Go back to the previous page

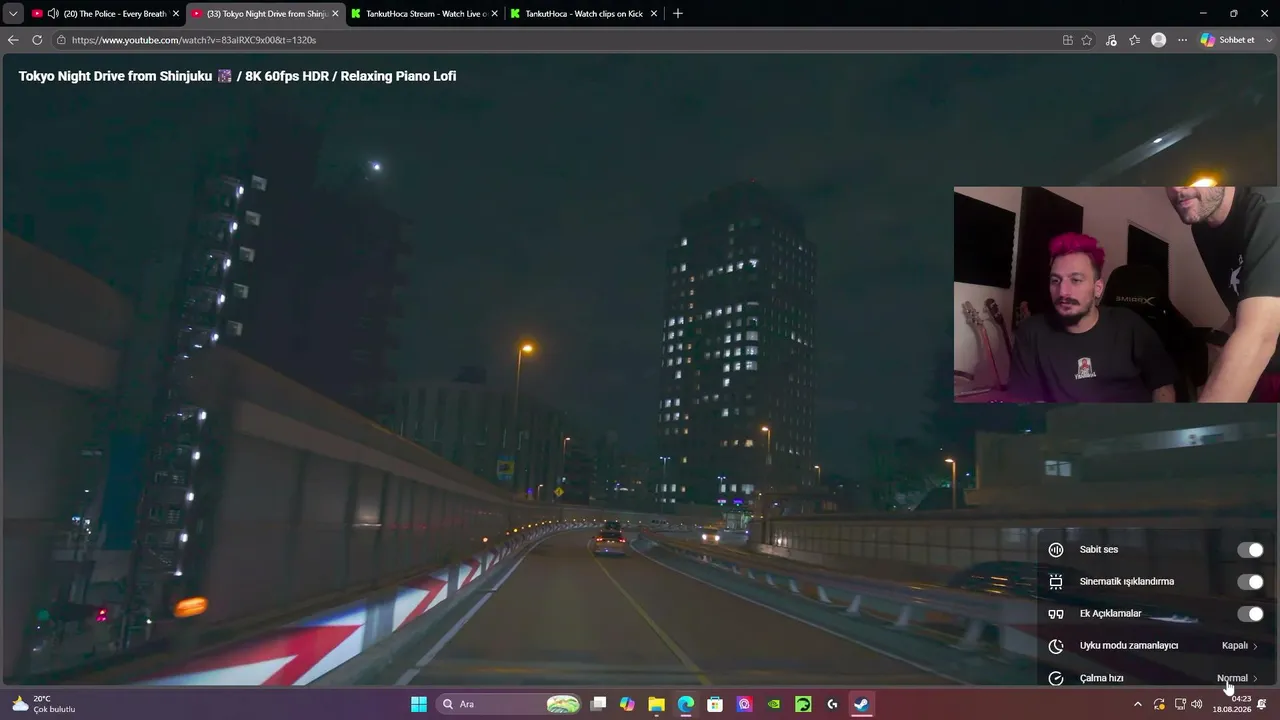pyautogui.click(x=13, y=40)
